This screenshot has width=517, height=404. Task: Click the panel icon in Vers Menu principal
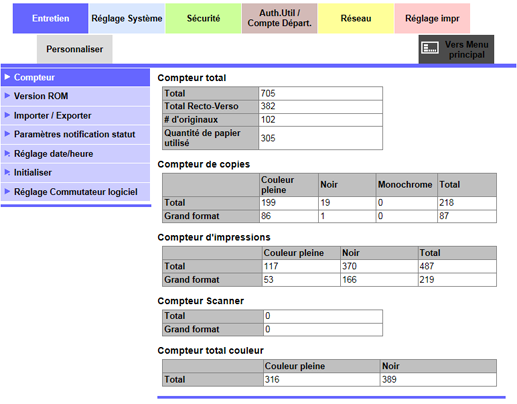[x=430, y=48]
